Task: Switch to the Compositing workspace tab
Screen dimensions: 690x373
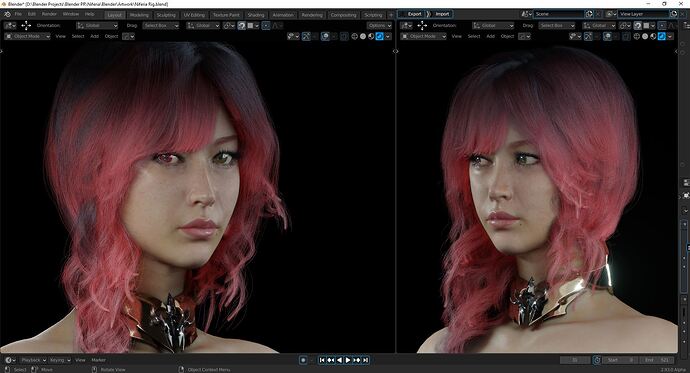Action: pyautogui.click(x=343, y=15)
